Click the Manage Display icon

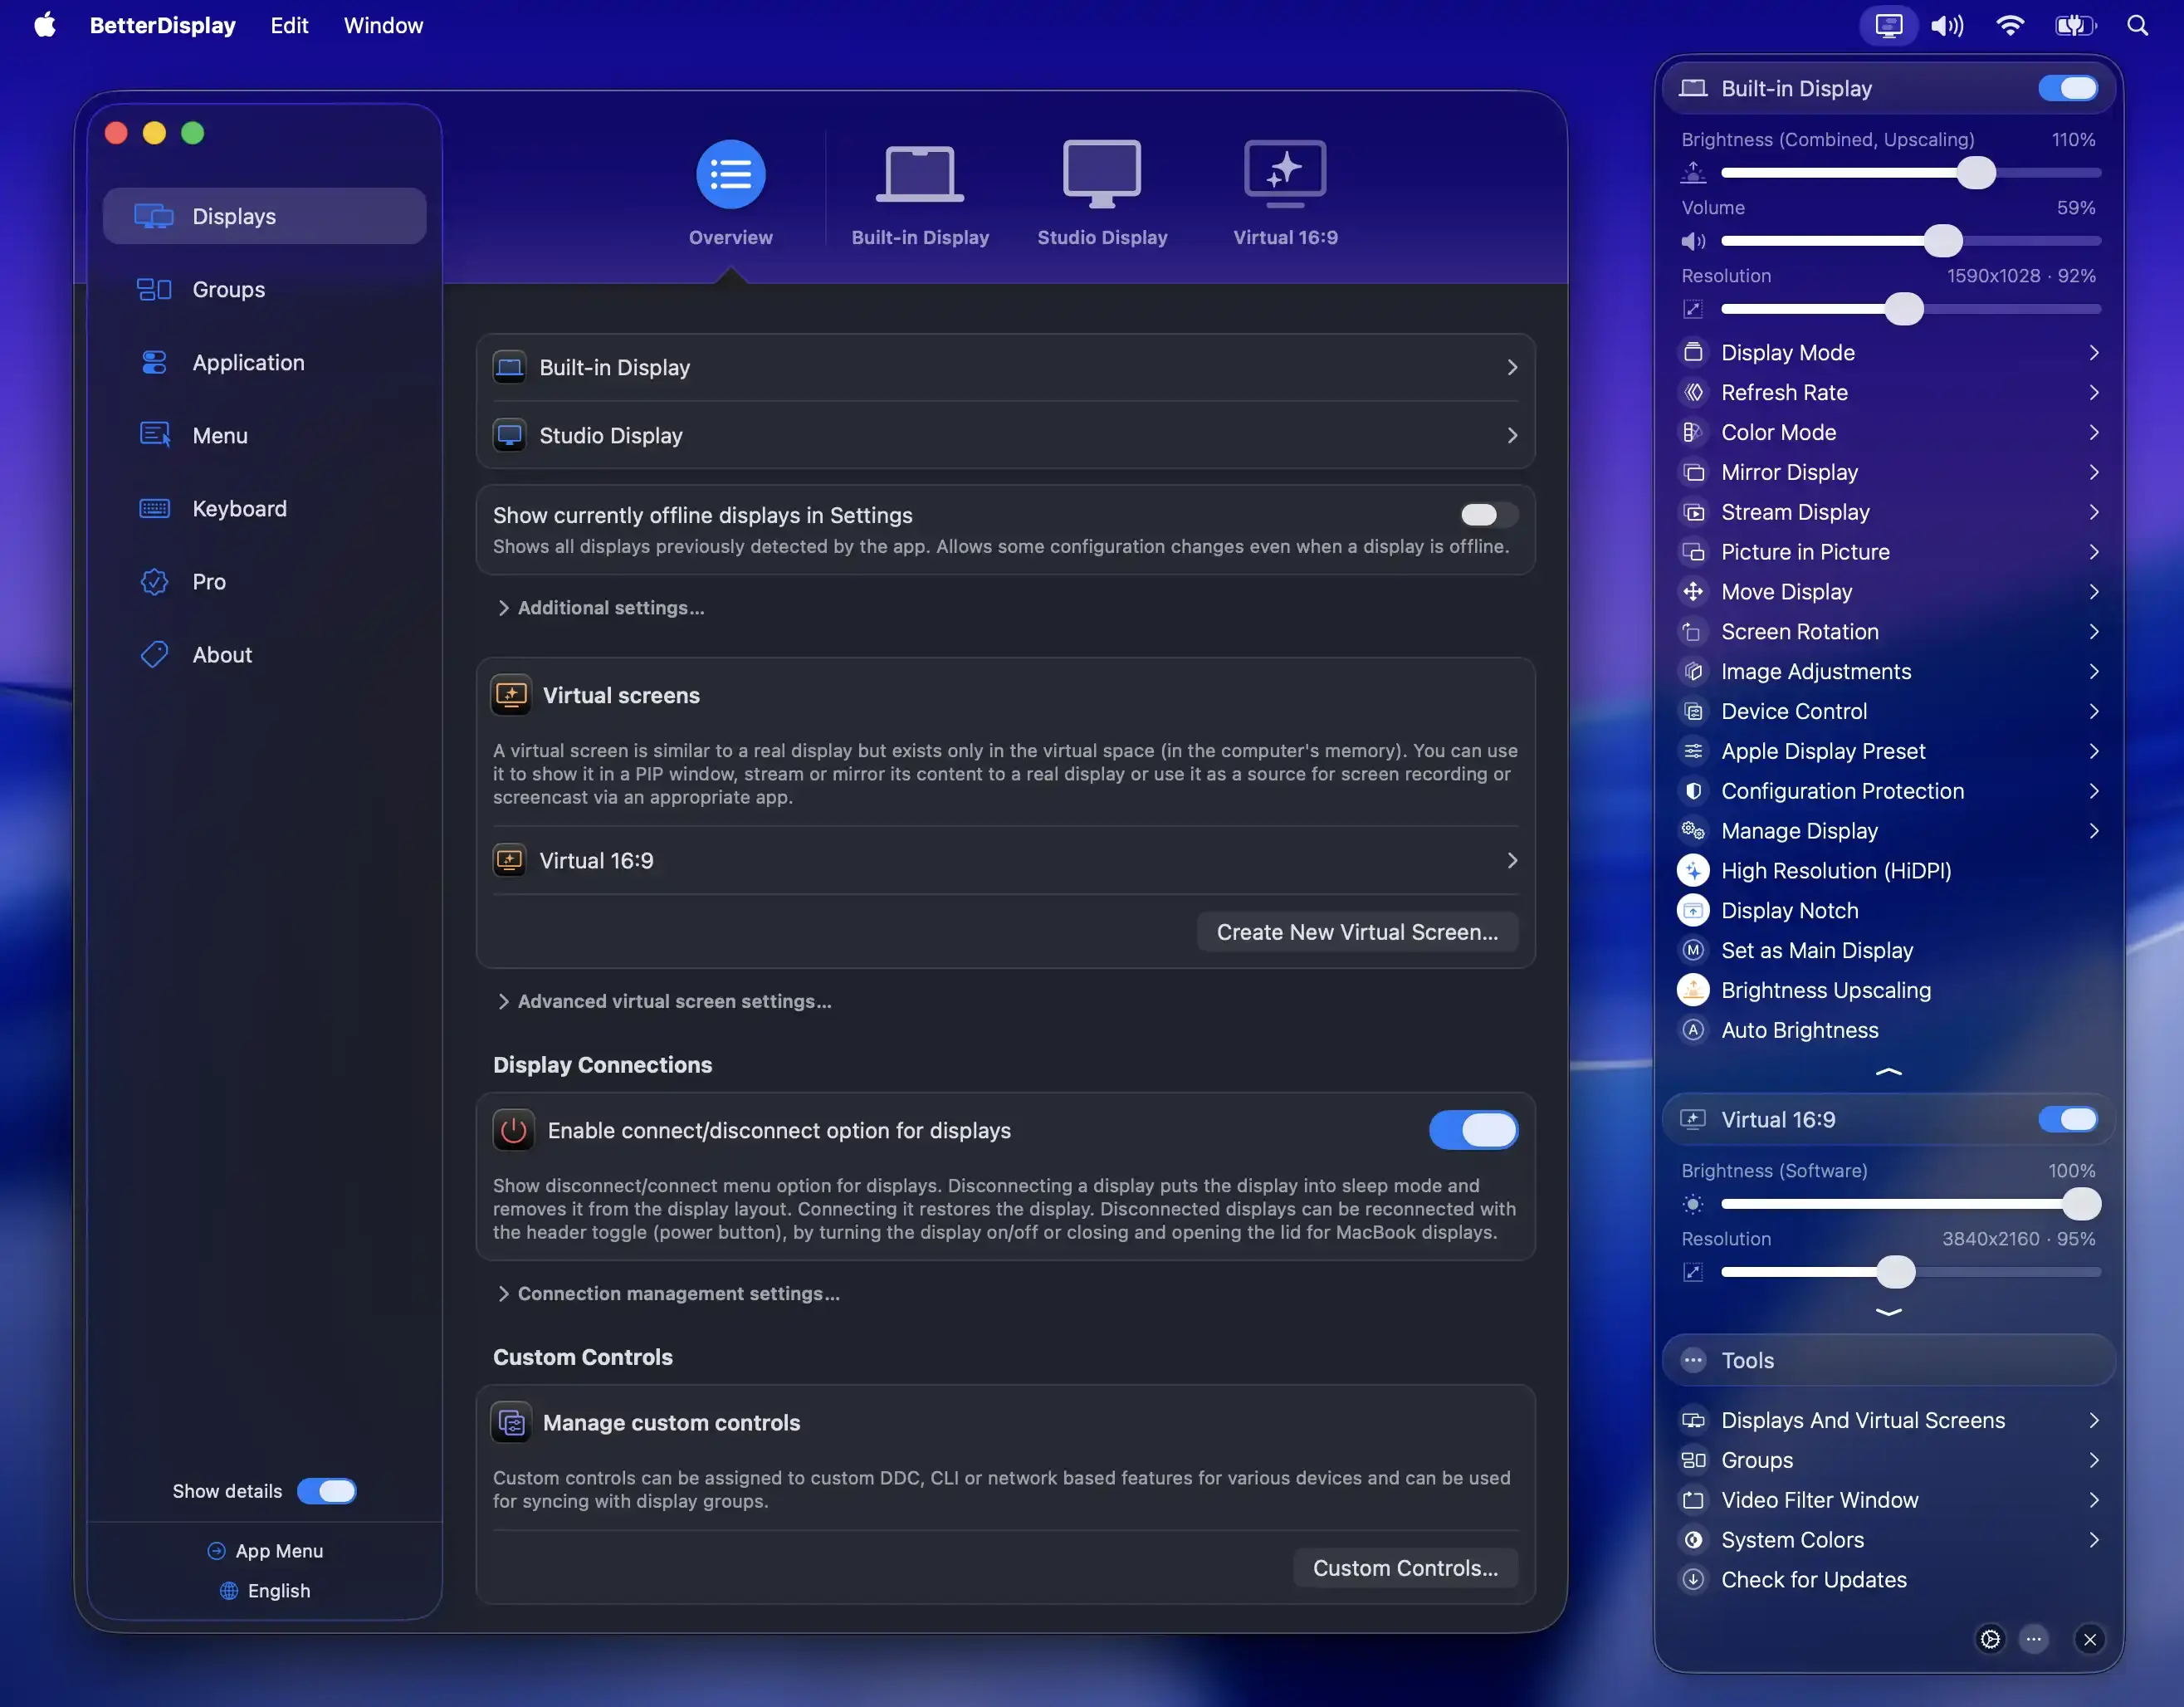pos(1692,830)
